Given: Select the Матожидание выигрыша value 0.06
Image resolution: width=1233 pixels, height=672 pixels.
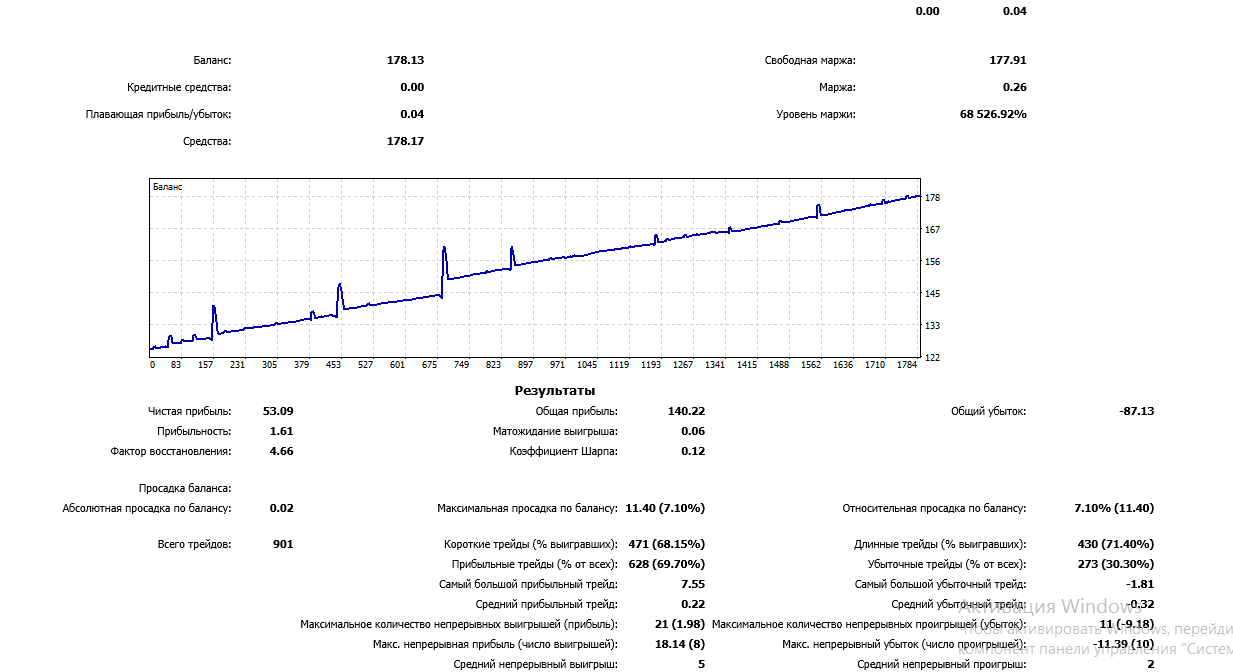Looking at the screenshot, I should (693, 431).
